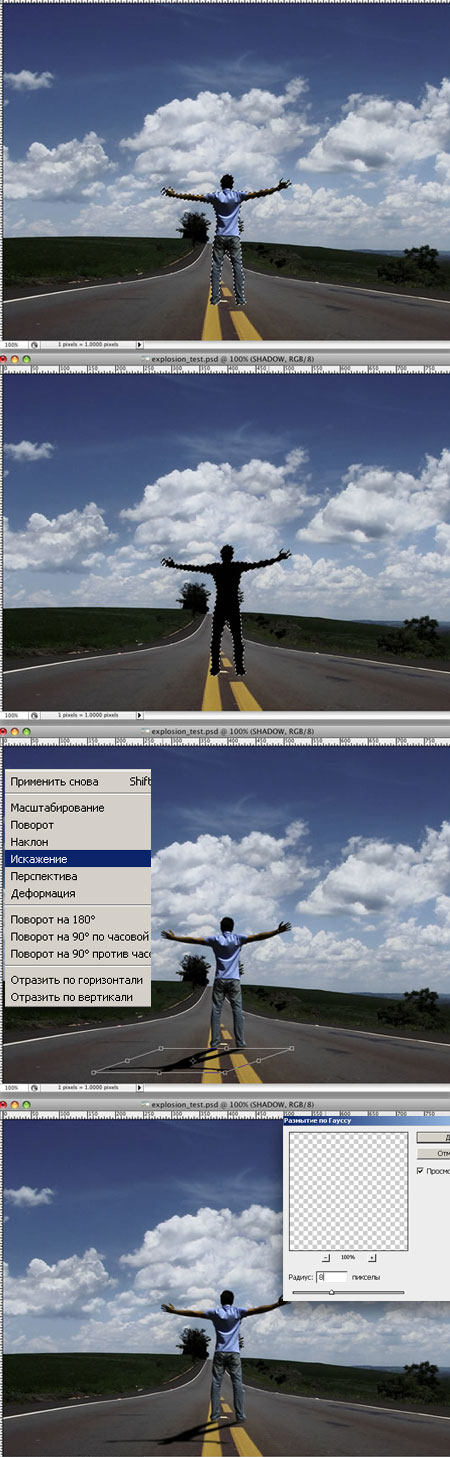Select "Перспектива" in the menu

pyautogui.click(x=76, y=876)
